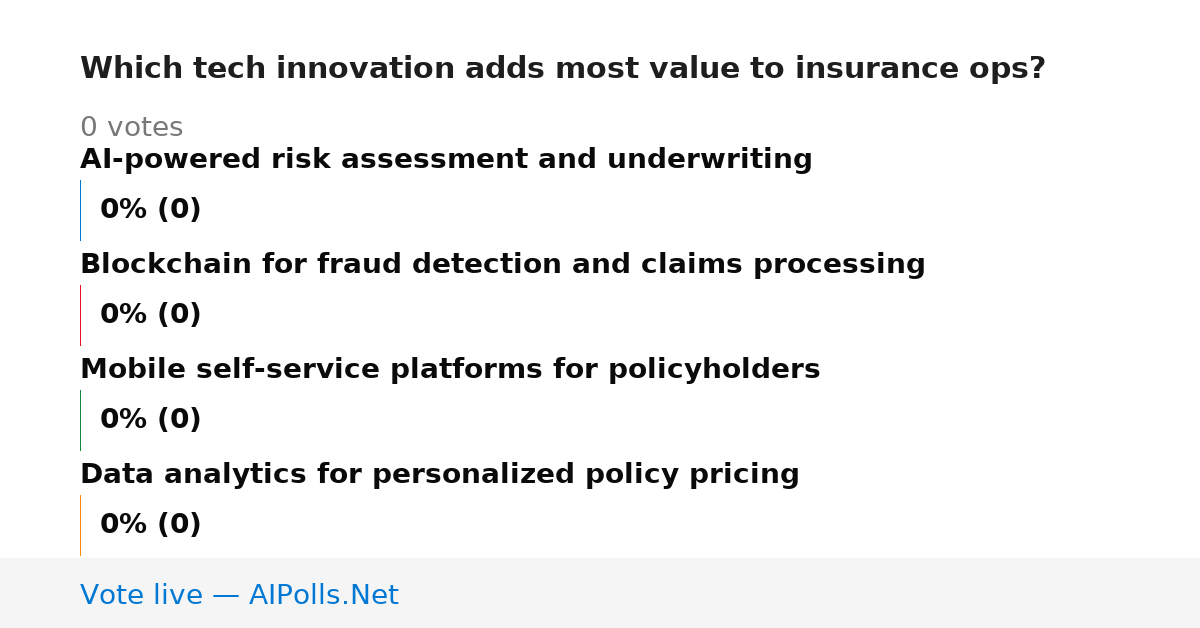Screen dimensions: 1200x628
Task: Select AI-powered risk assessment and underwriting option
Action: (446, 160)
